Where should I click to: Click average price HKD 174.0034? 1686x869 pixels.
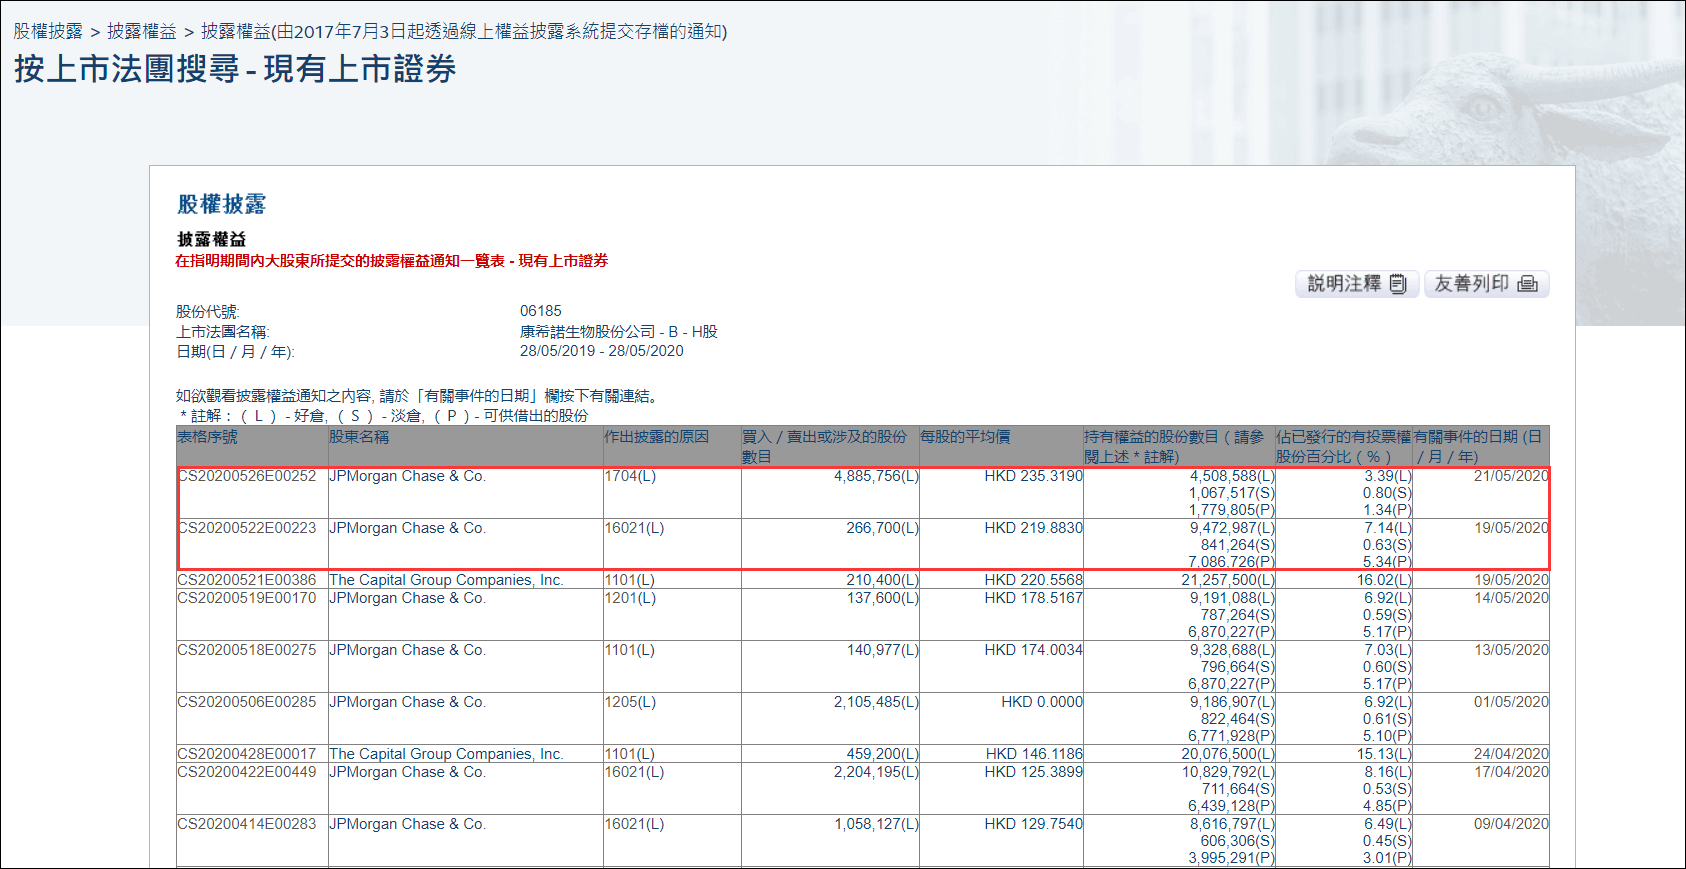coord(1033,650)
